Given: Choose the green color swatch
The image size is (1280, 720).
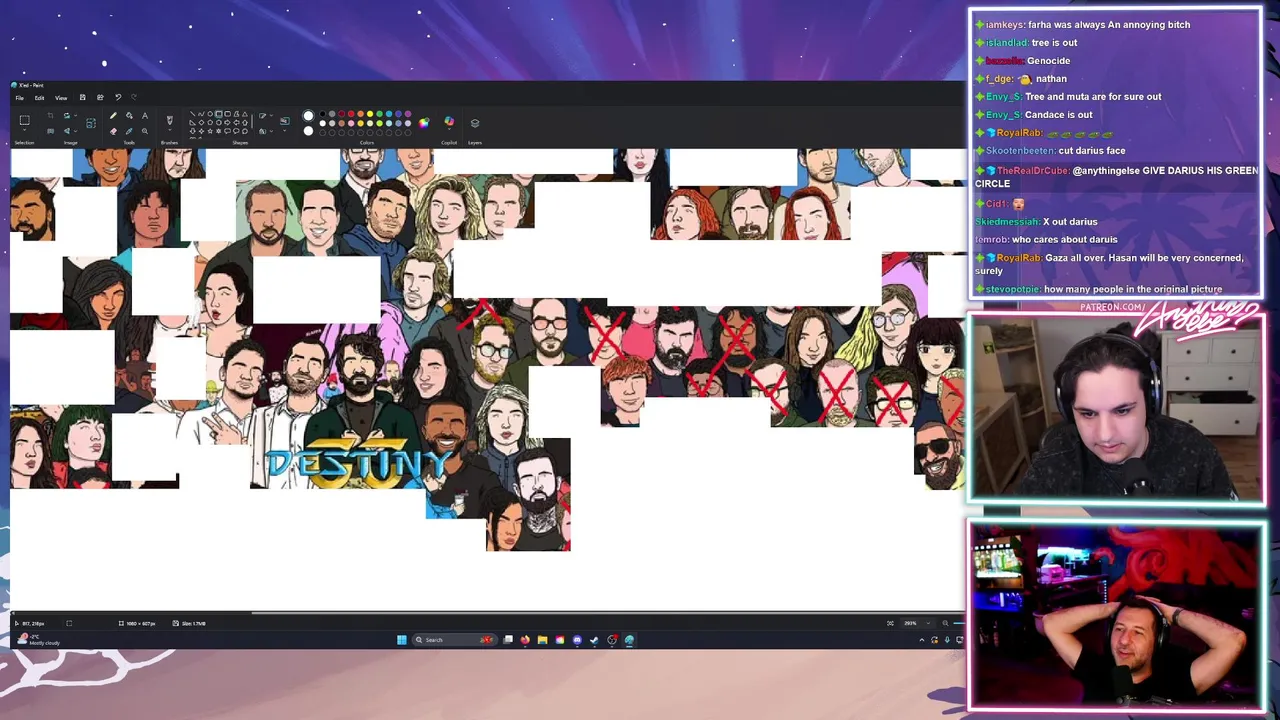Looking at the screenshot, I should (379, 114).
